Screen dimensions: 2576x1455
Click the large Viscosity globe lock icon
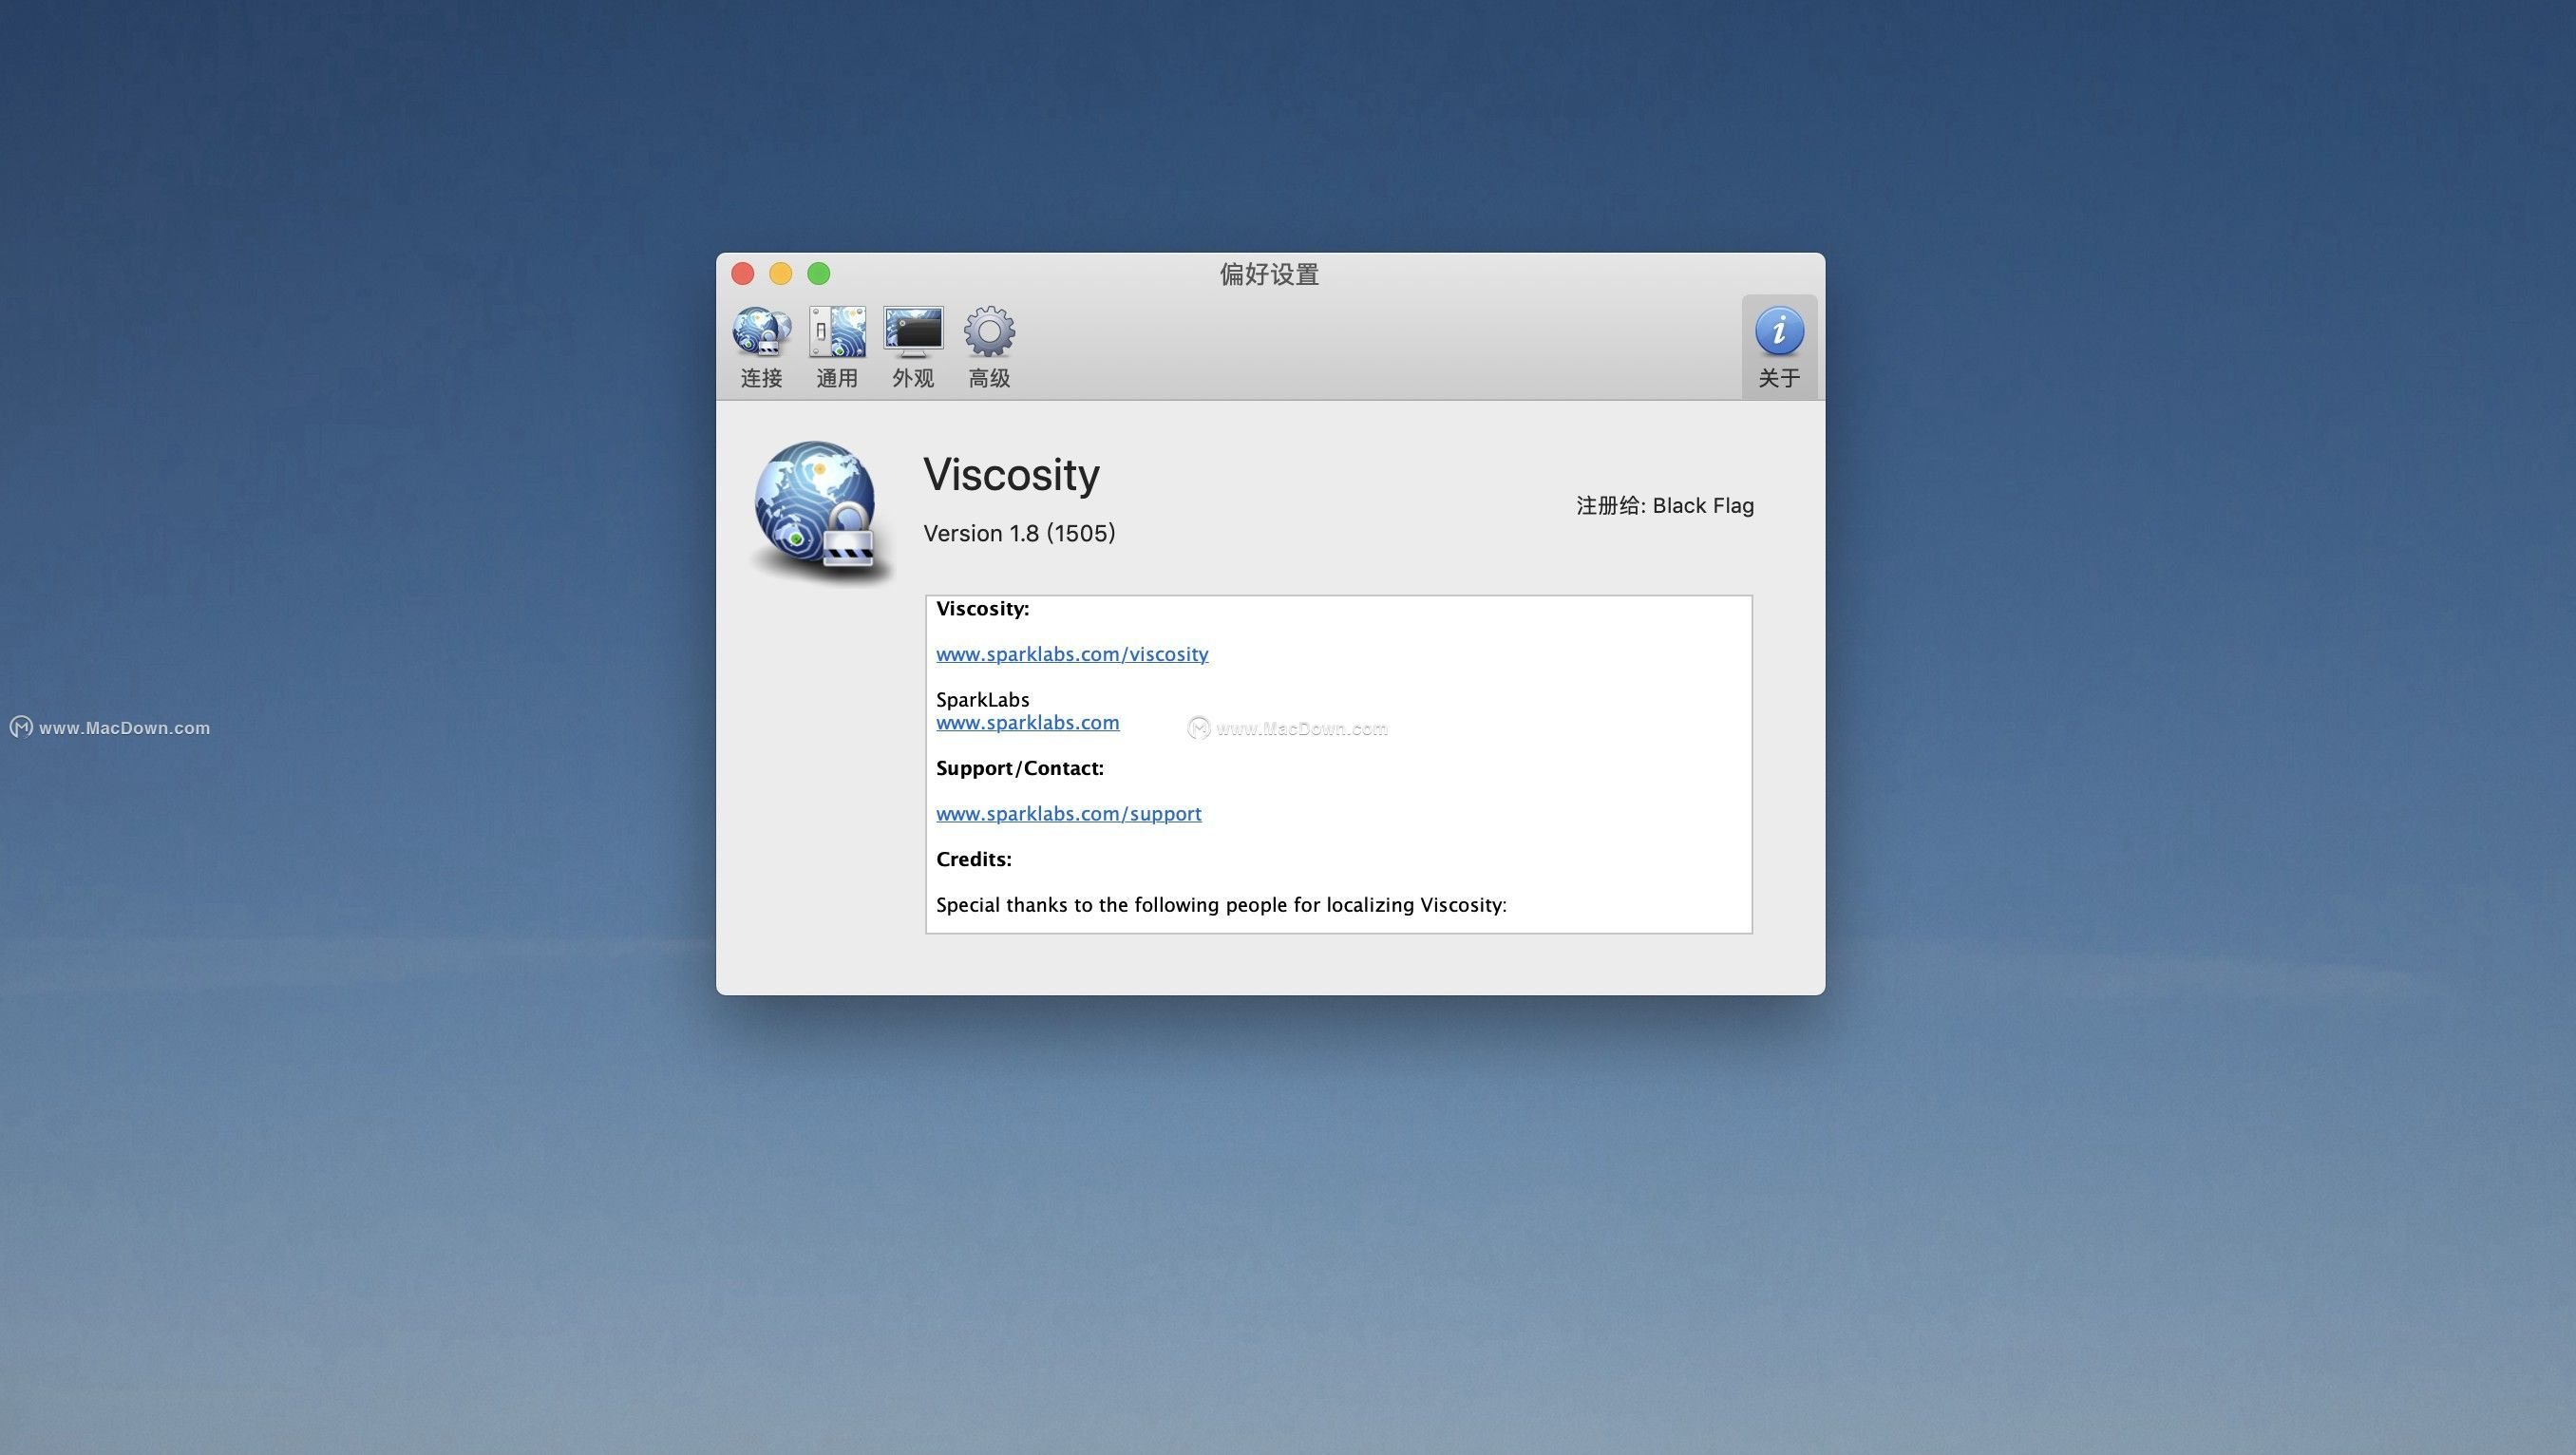[x=820, y=512]
